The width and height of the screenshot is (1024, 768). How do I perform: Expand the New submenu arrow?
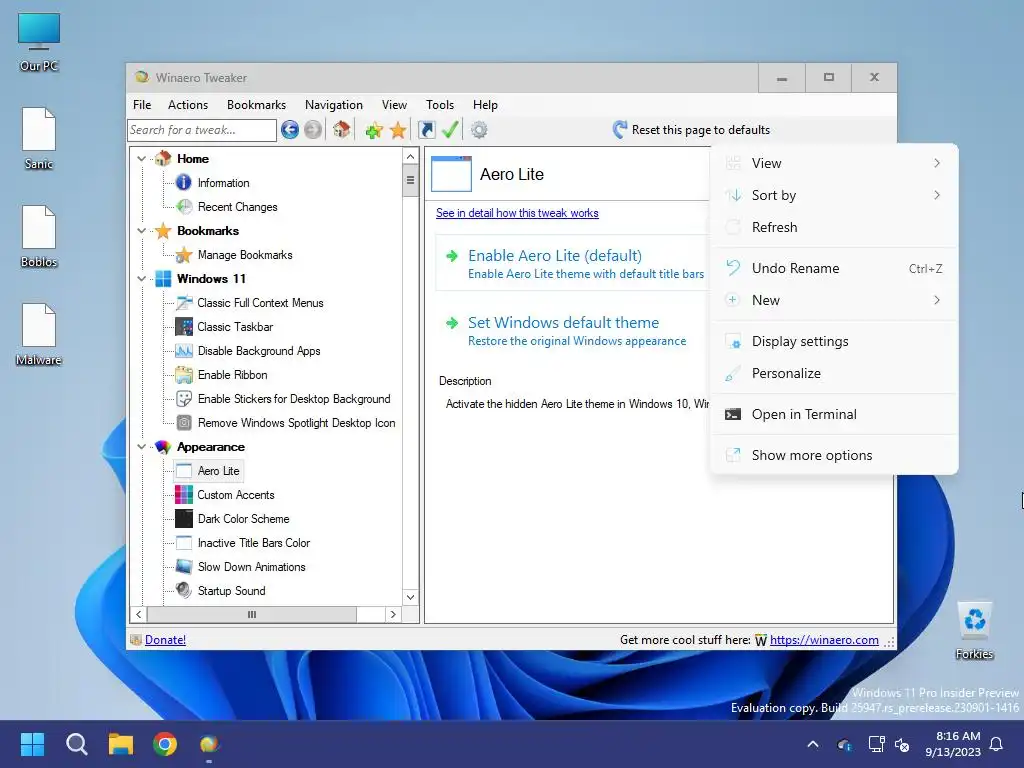(937, 300)
